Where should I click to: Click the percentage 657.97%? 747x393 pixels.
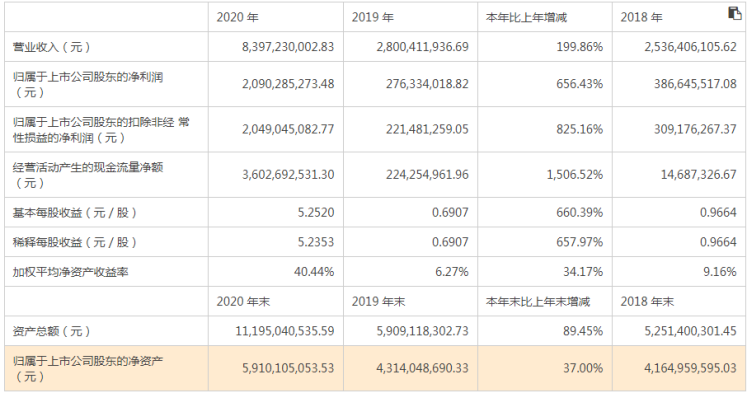(x=579, y=242)
